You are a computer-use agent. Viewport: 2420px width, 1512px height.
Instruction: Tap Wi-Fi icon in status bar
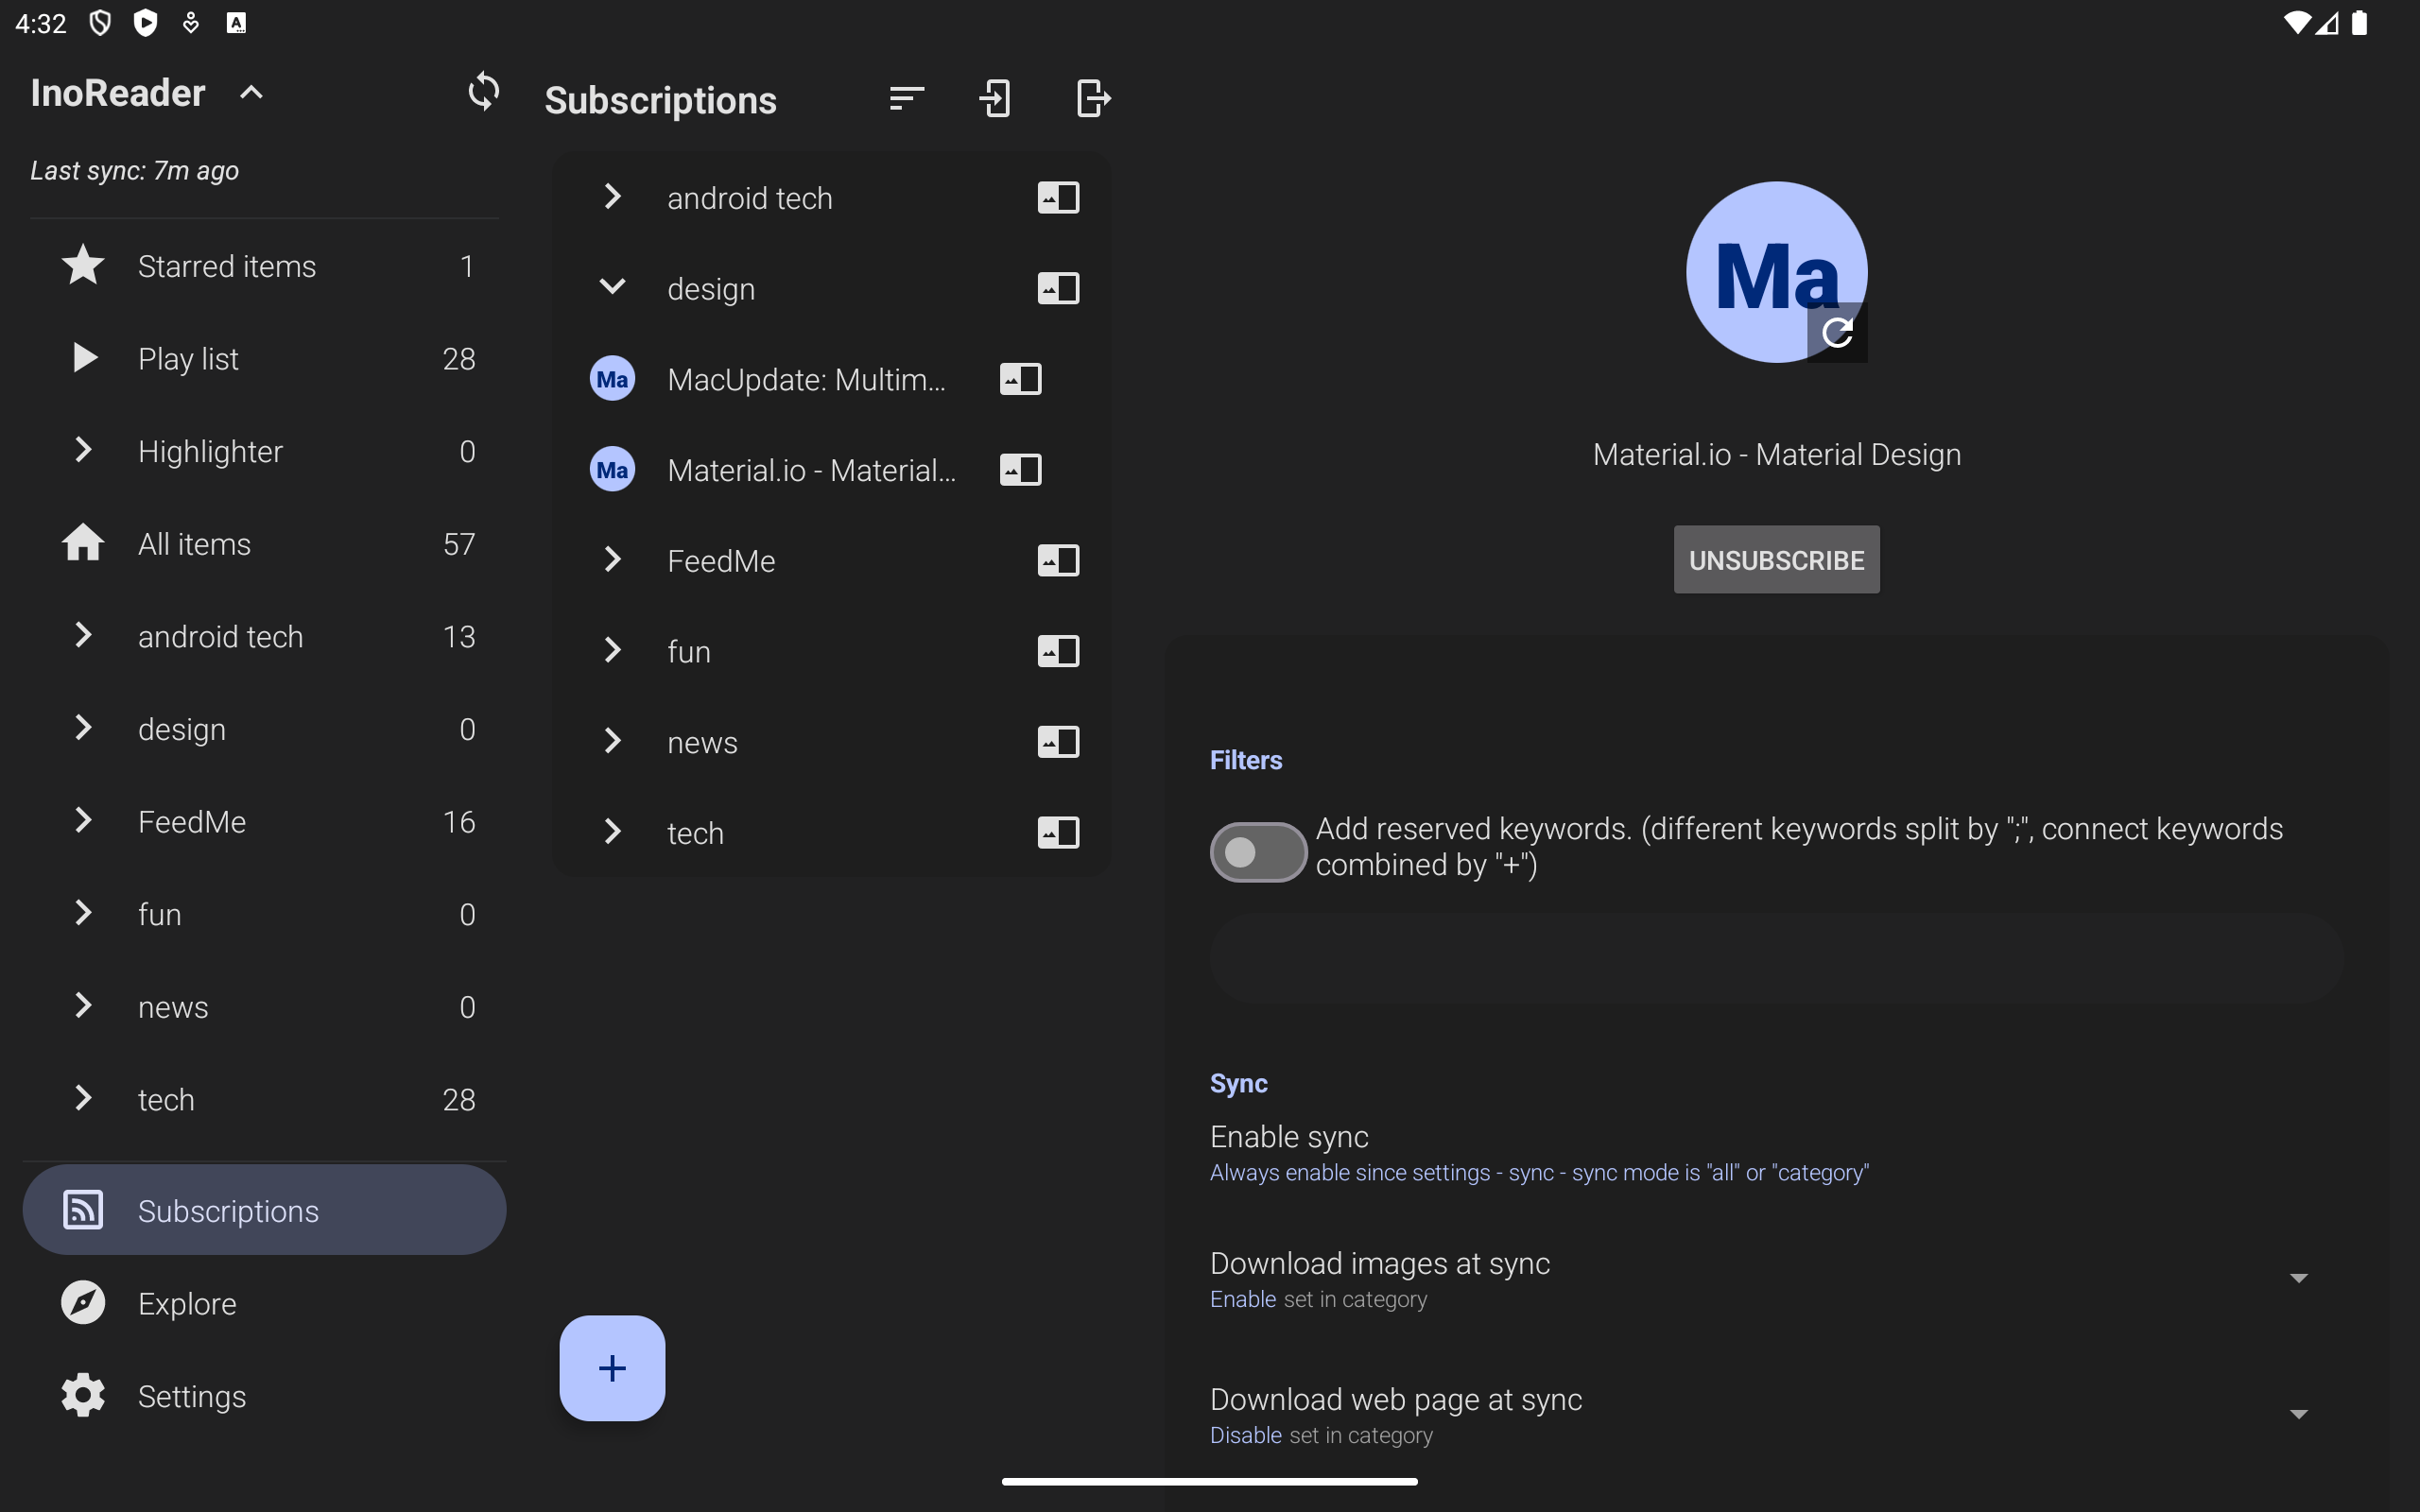2298,23
